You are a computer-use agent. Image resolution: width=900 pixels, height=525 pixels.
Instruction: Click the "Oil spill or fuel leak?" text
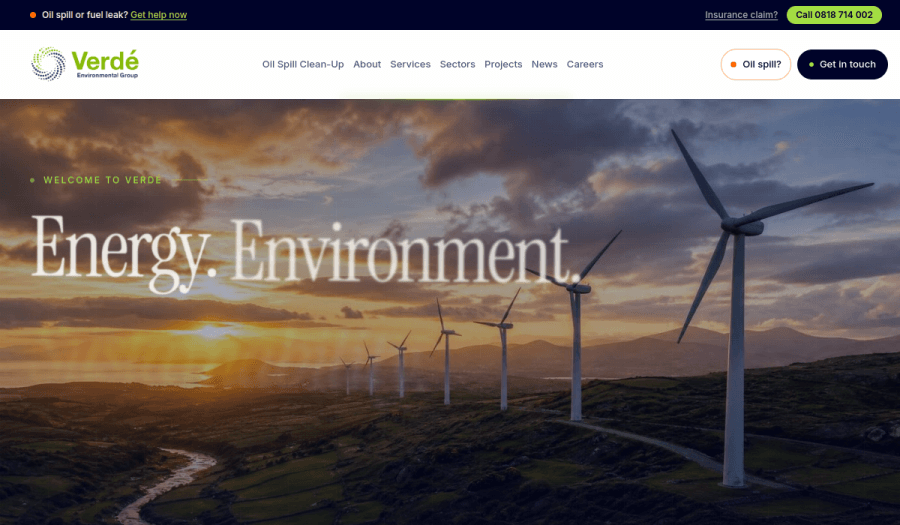[x=85, y=15]
